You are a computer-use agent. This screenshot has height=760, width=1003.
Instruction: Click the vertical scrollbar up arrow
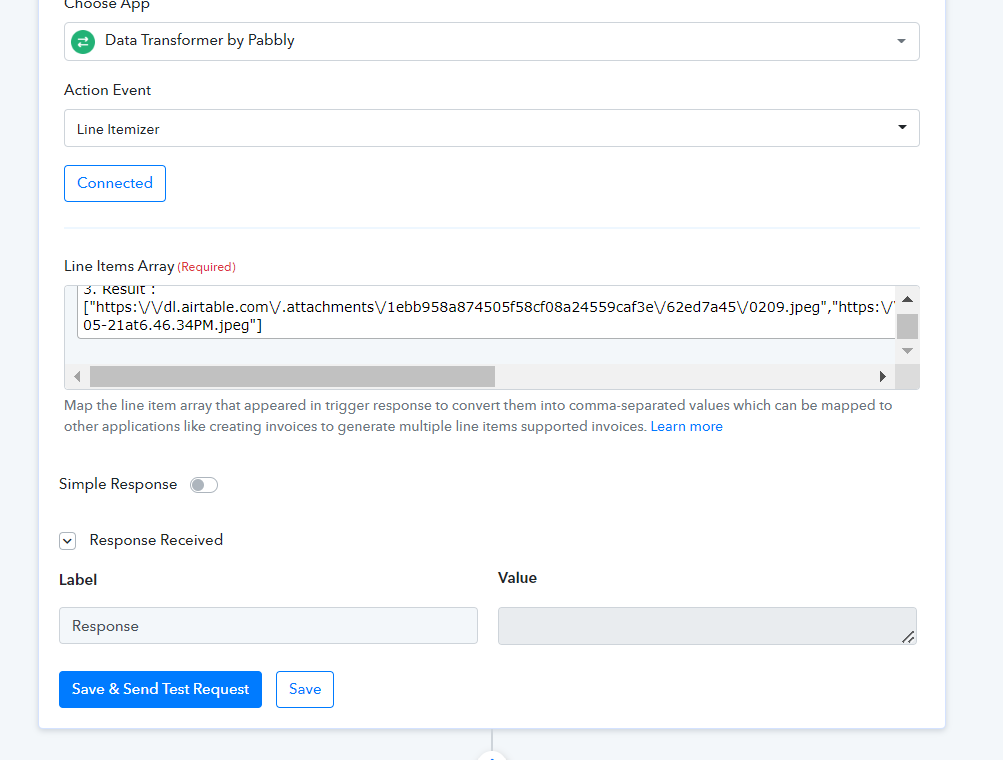907,299
